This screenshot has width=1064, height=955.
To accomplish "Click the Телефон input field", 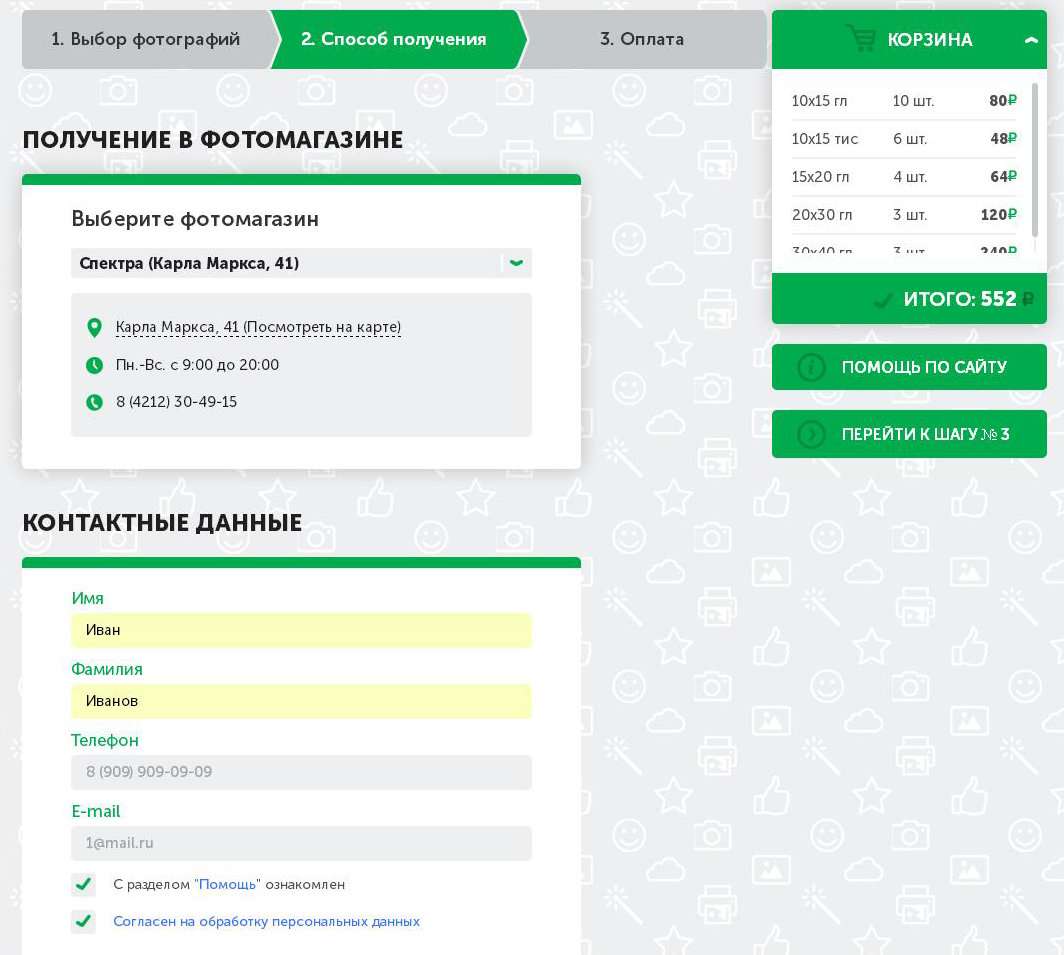I will point(301,772).
